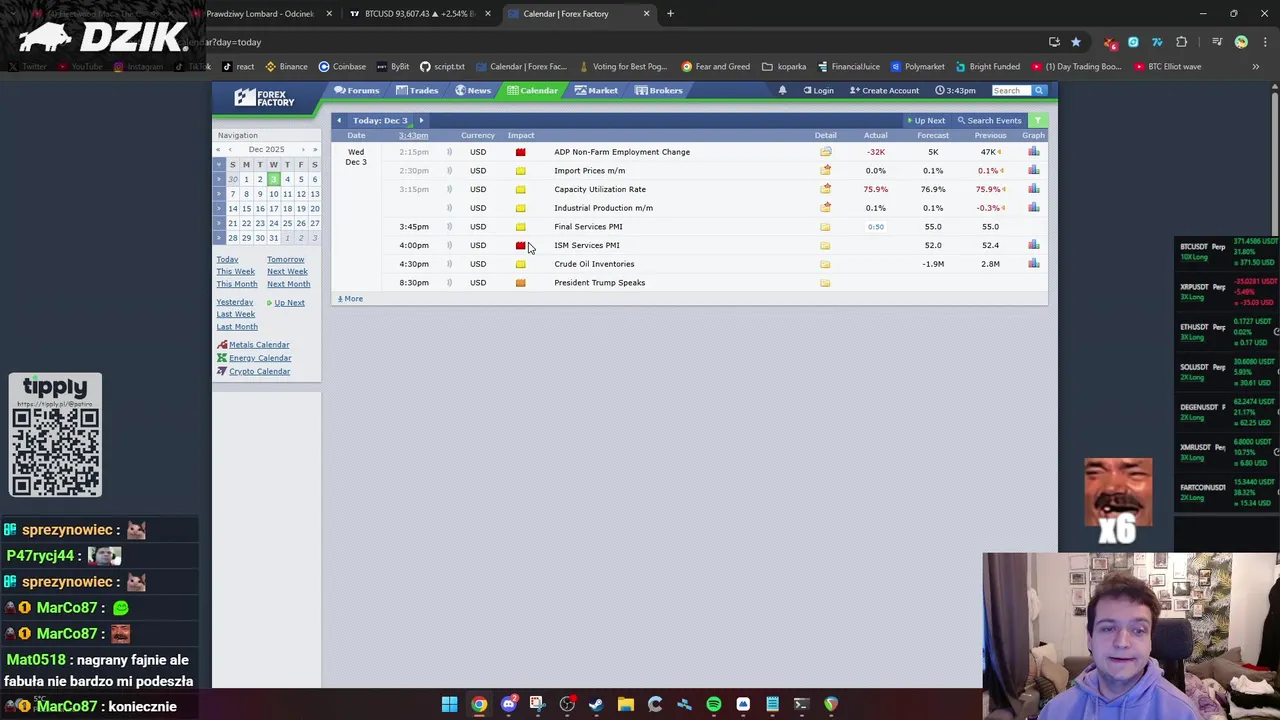Open detail folder for President Trump Speaks
The width and height of the screenshot is (1280, 720).
point(825,283)
